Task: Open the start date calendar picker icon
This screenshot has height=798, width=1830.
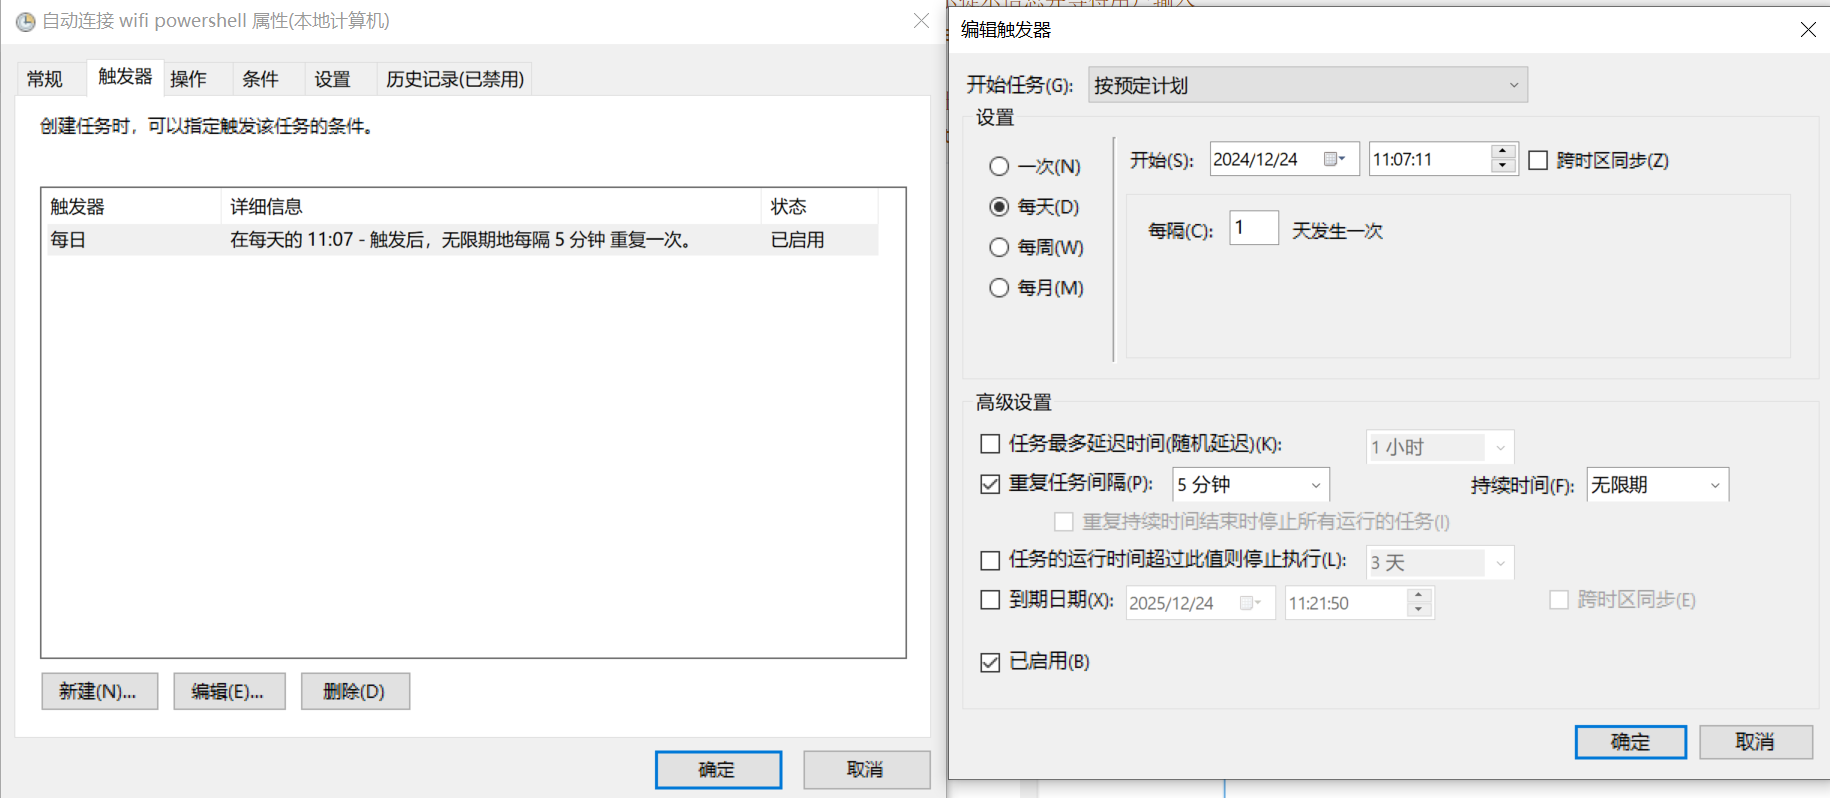Action: coord(1334,159)
